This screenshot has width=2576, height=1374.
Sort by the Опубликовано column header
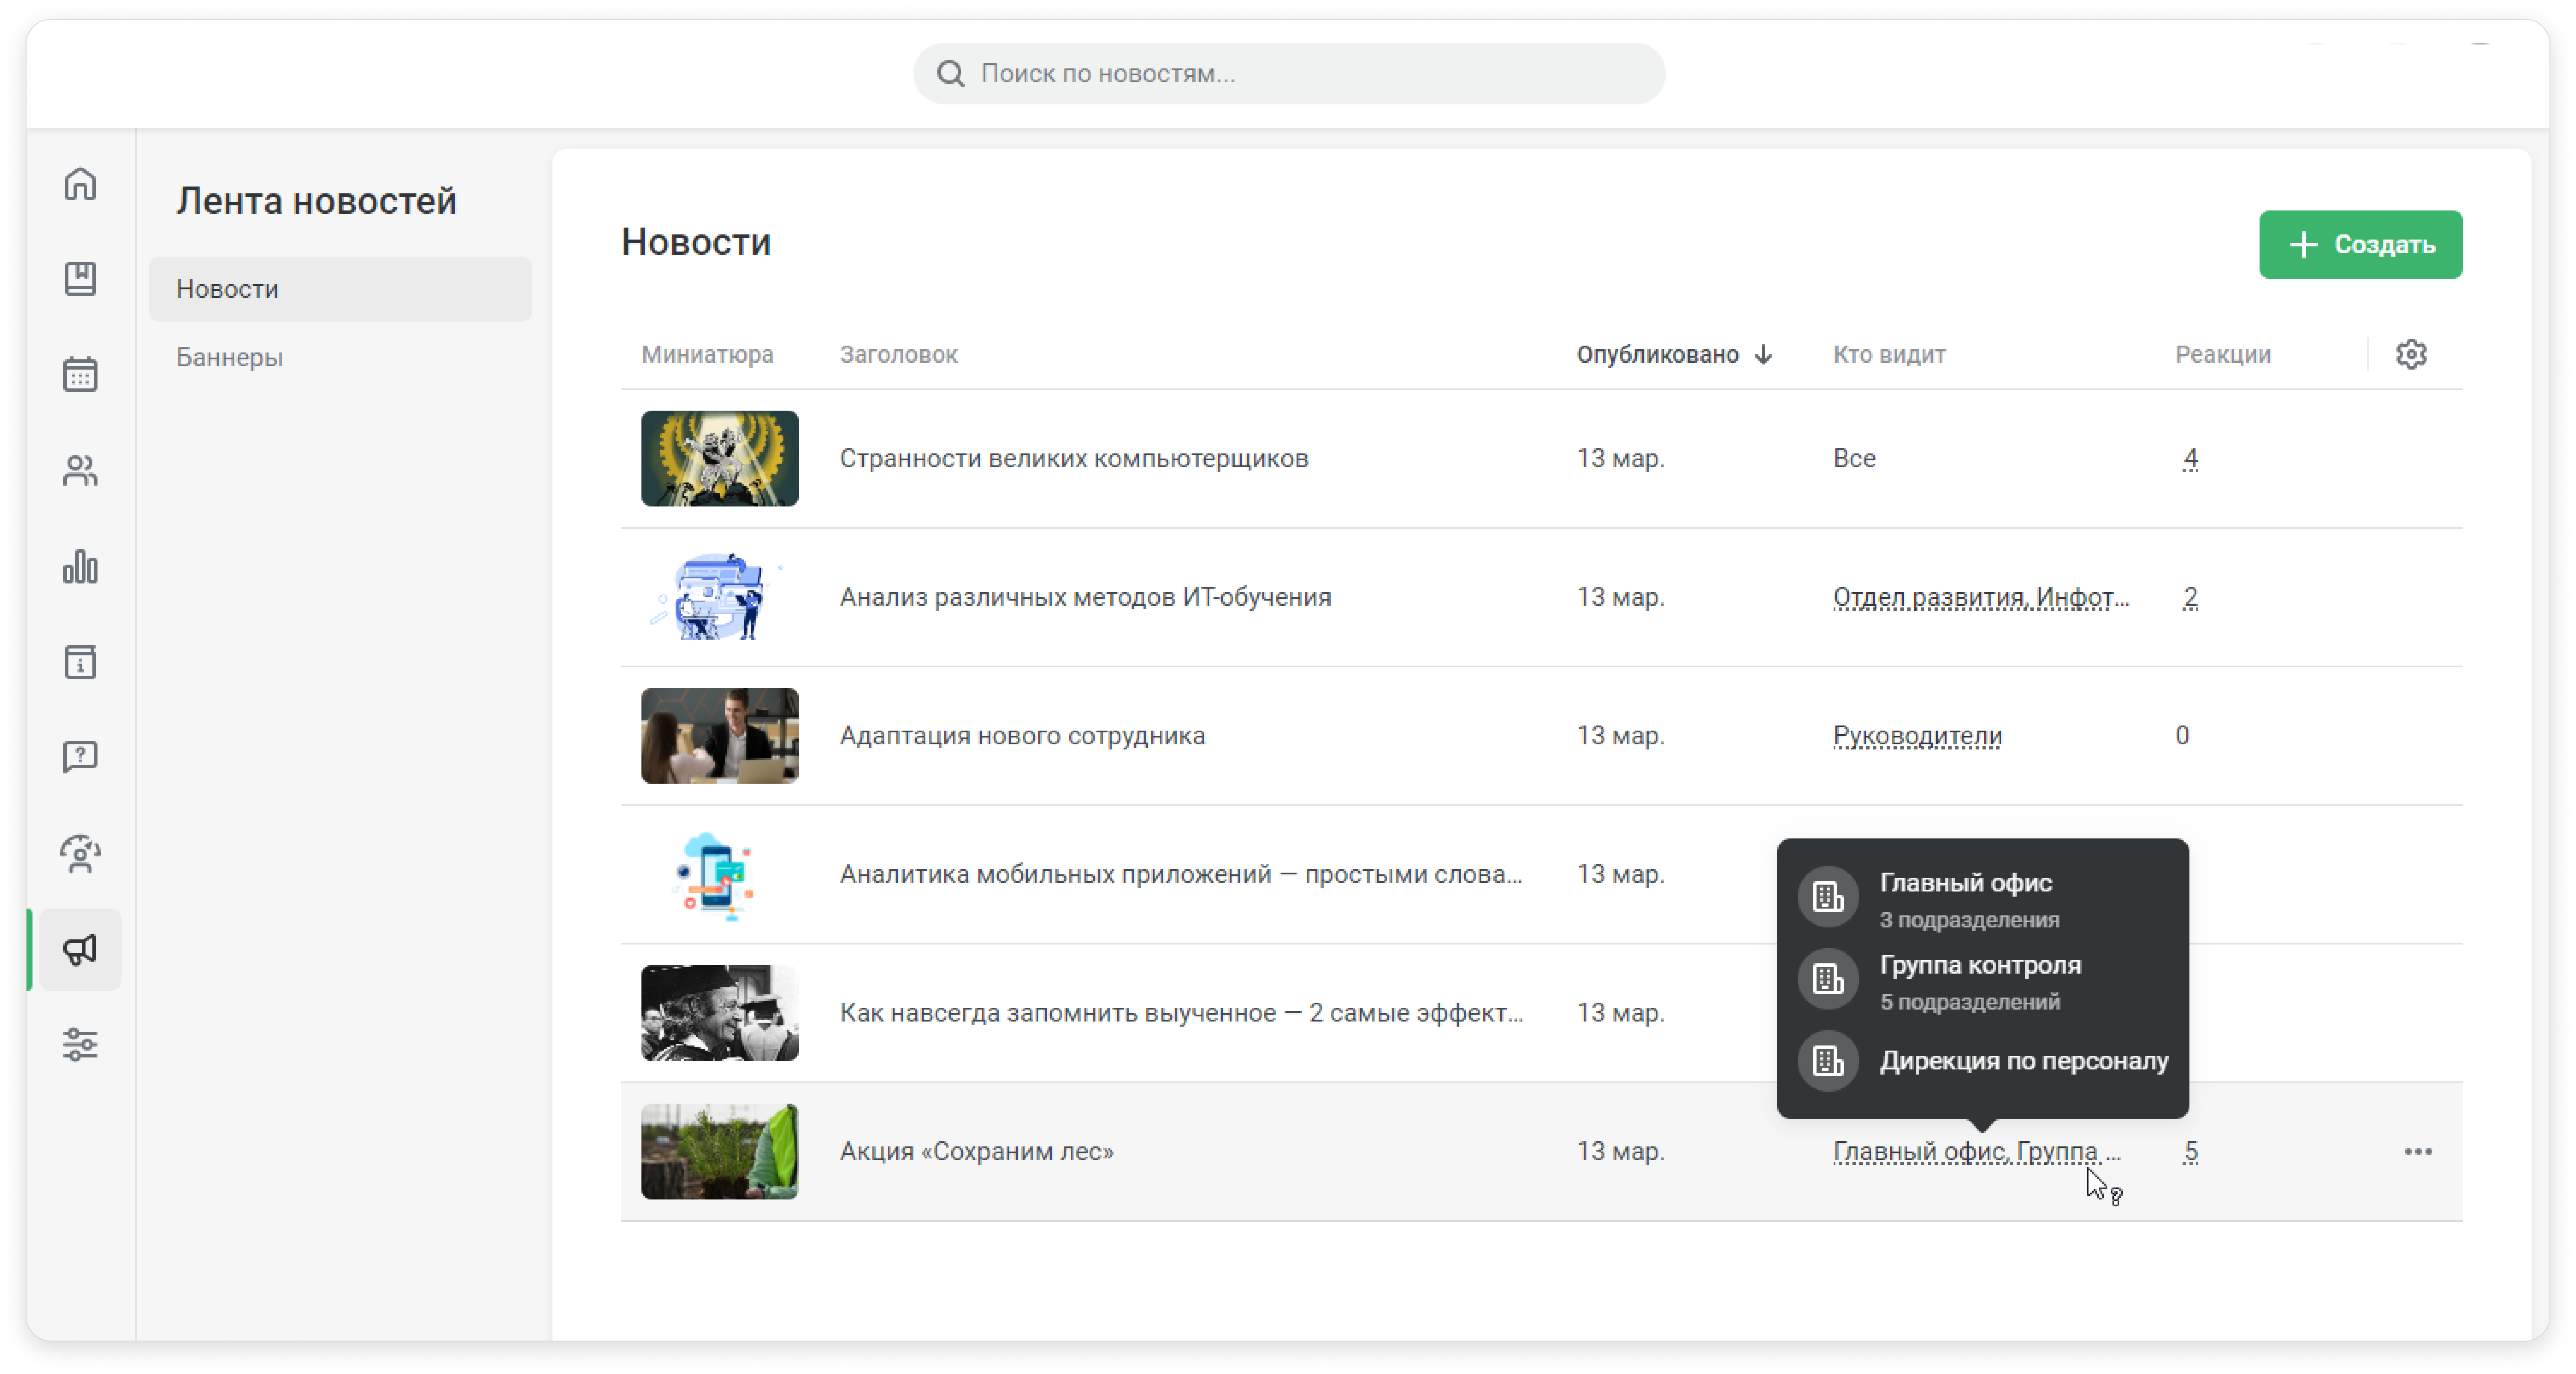1657,354
